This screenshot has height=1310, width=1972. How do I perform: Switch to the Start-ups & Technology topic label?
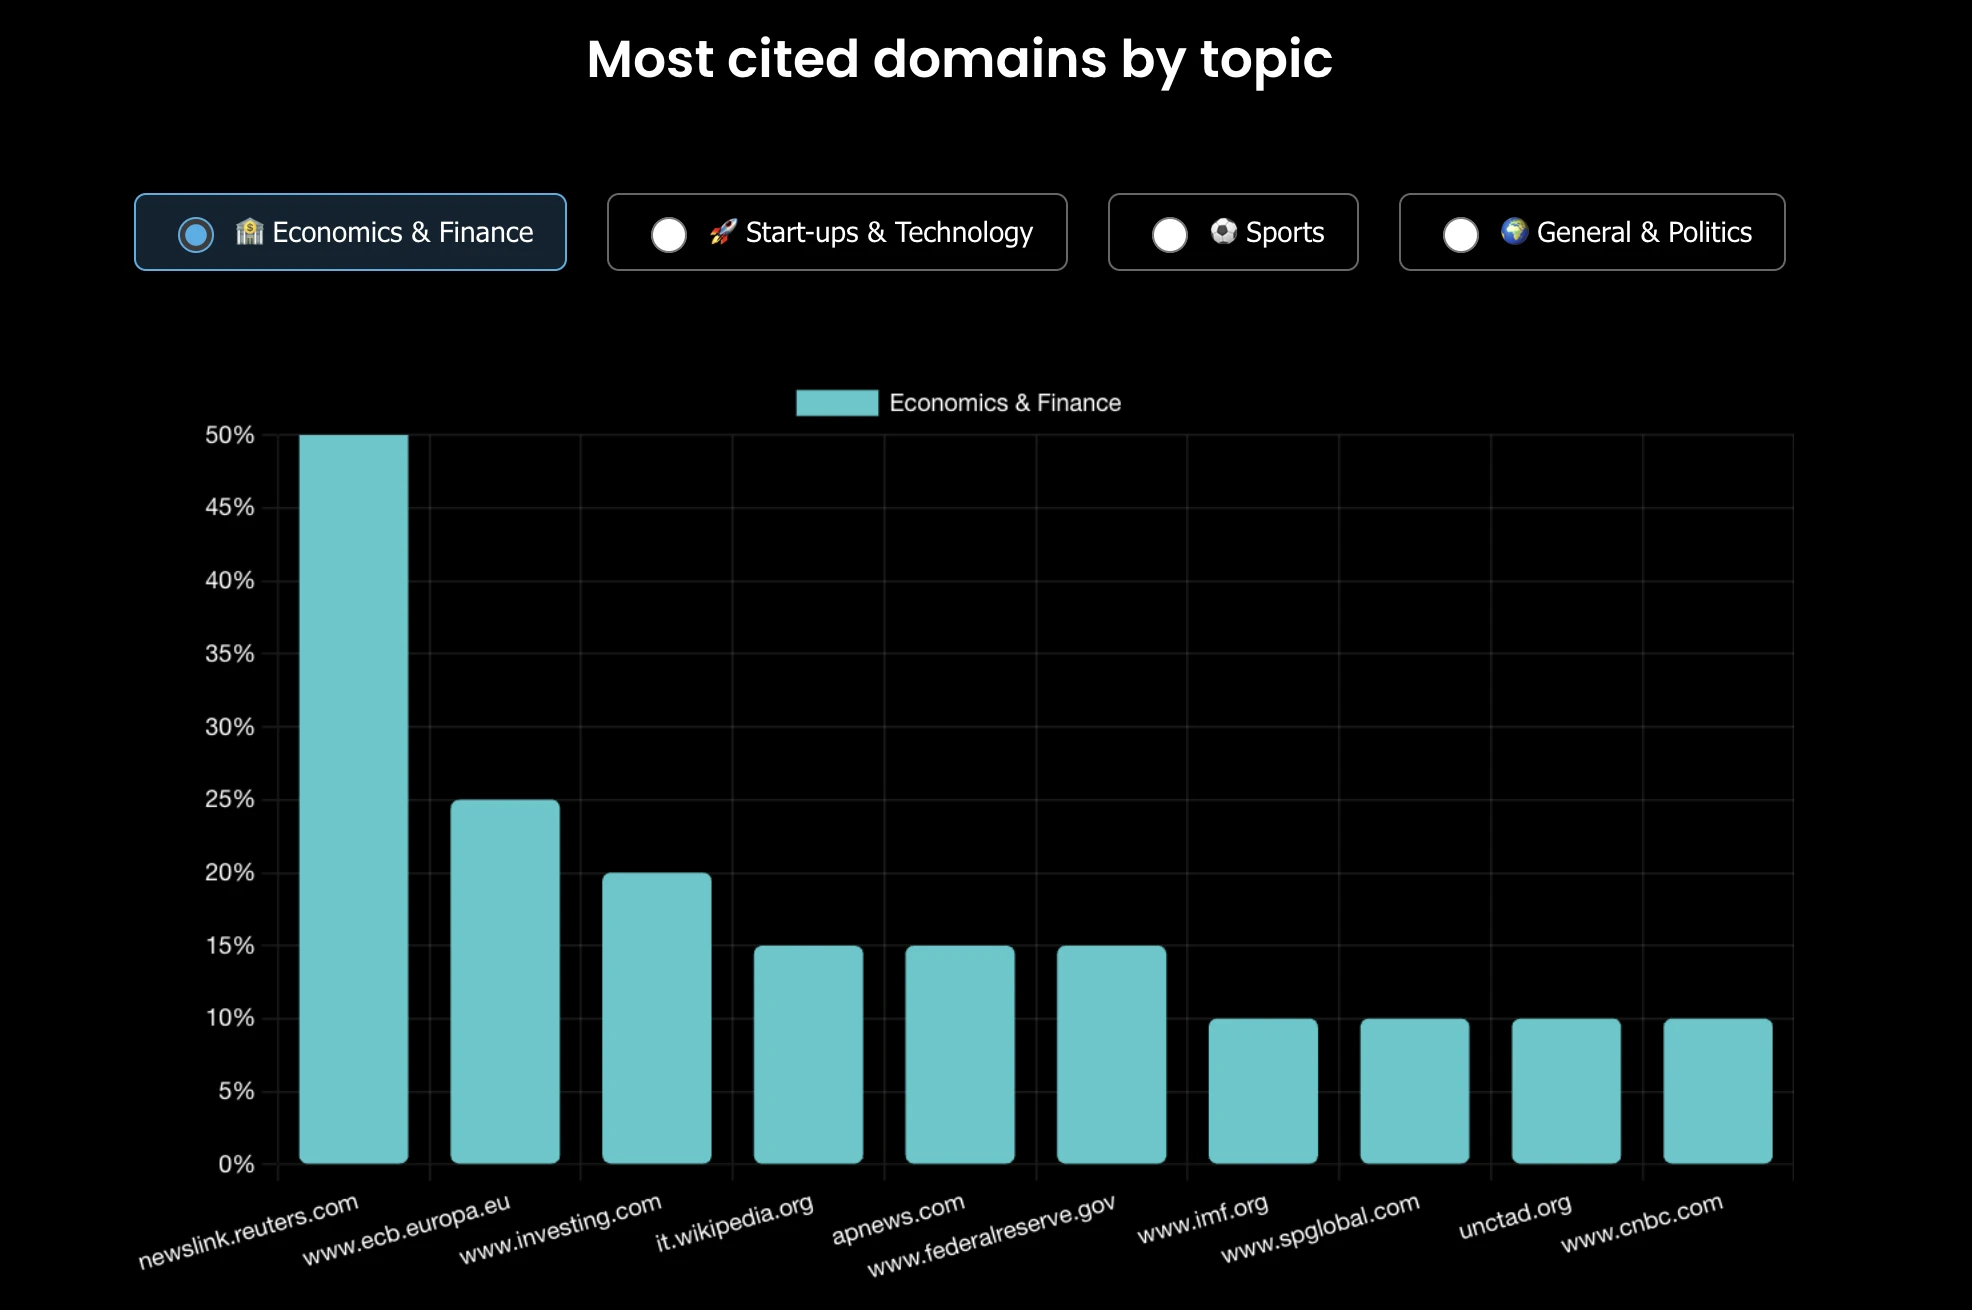click(x=889, y=233)
